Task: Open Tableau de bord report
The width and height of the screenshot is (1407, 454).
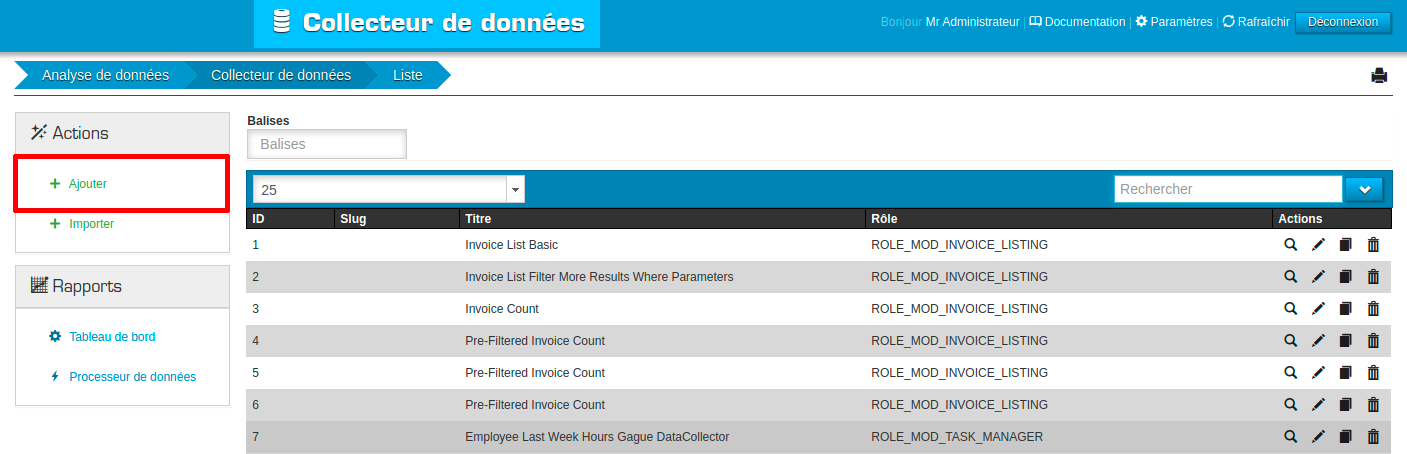Action: click(x=112, y=337)
